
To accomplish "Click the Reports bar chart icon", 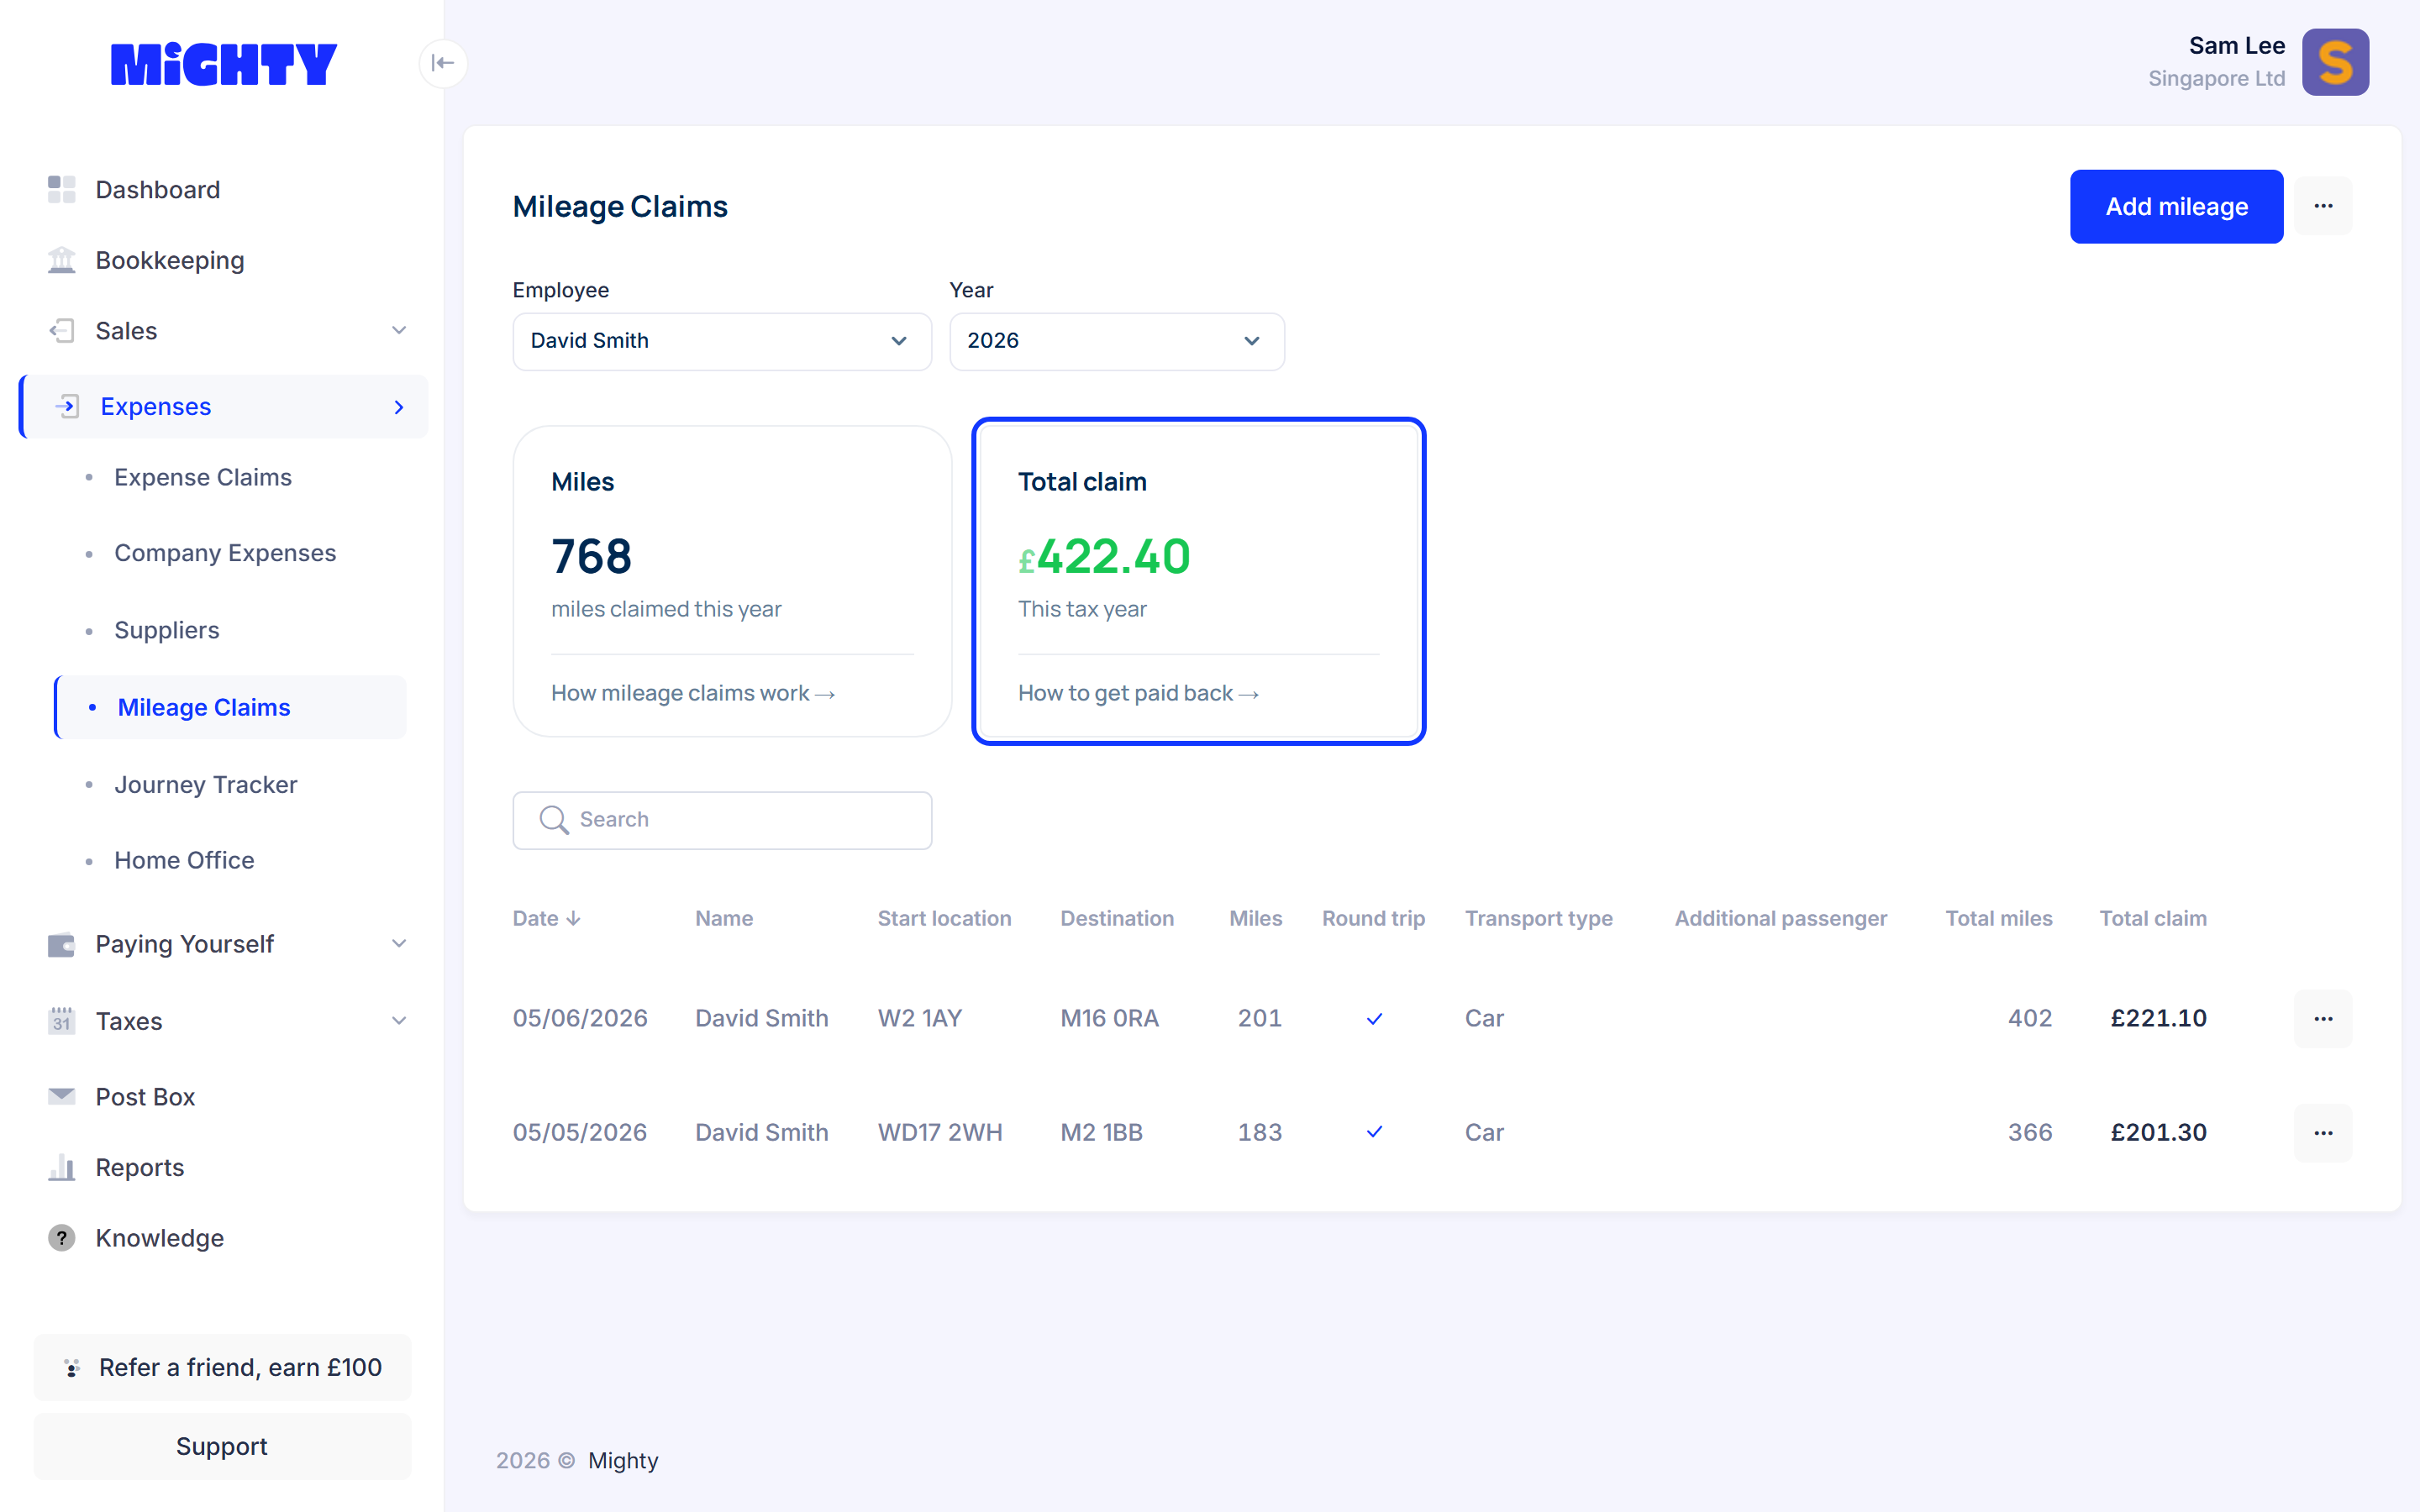I will coord(62,1167).
